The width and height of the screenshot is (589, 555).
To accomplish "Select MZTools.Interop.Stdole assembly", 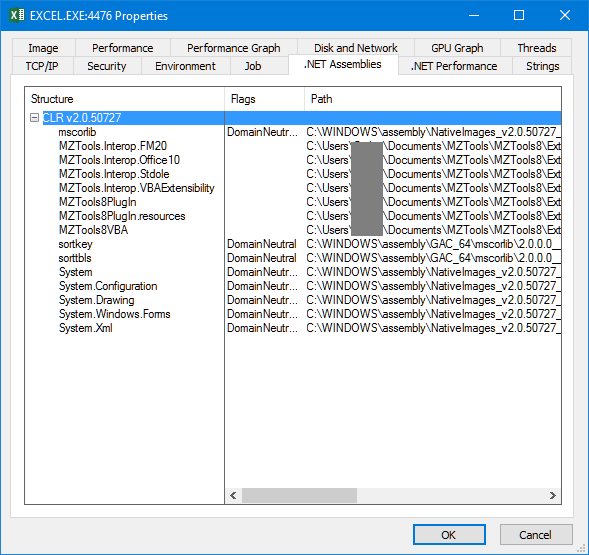I will (114, 174).
